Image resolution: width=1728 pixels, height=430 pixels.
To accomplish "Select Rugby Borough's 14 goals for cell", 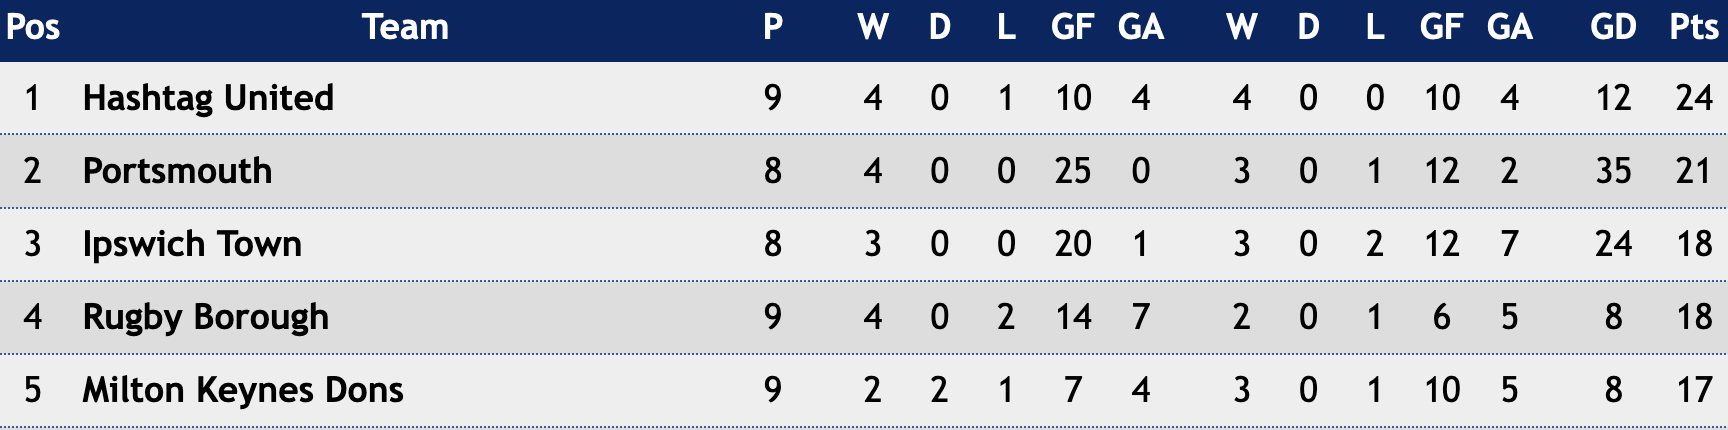I will click(x=1073, y=317).
